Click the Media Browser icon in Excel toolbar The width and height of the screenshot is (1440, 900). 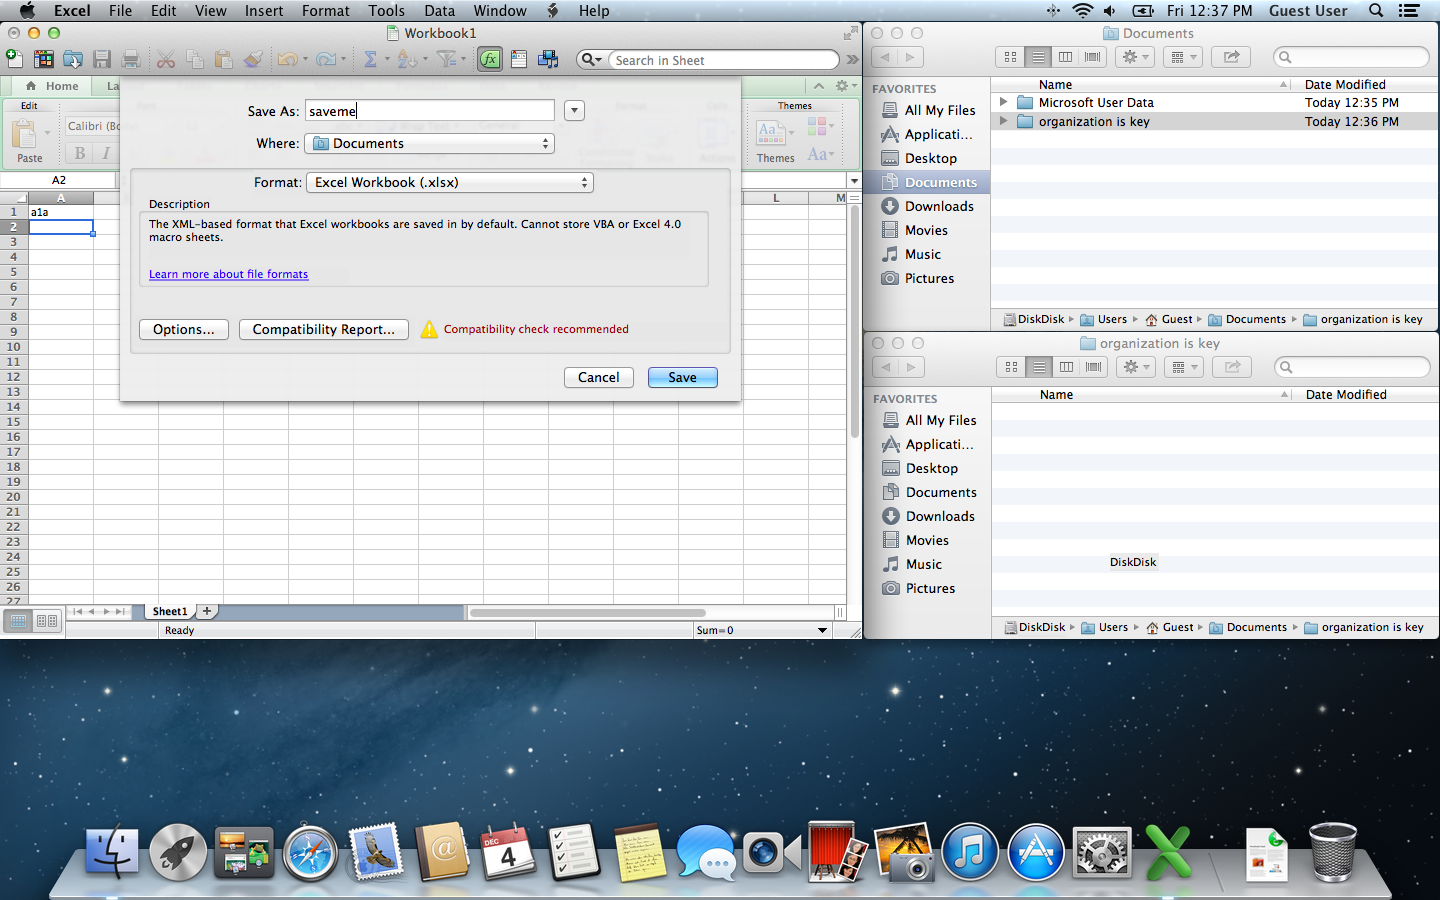(548, 60)
